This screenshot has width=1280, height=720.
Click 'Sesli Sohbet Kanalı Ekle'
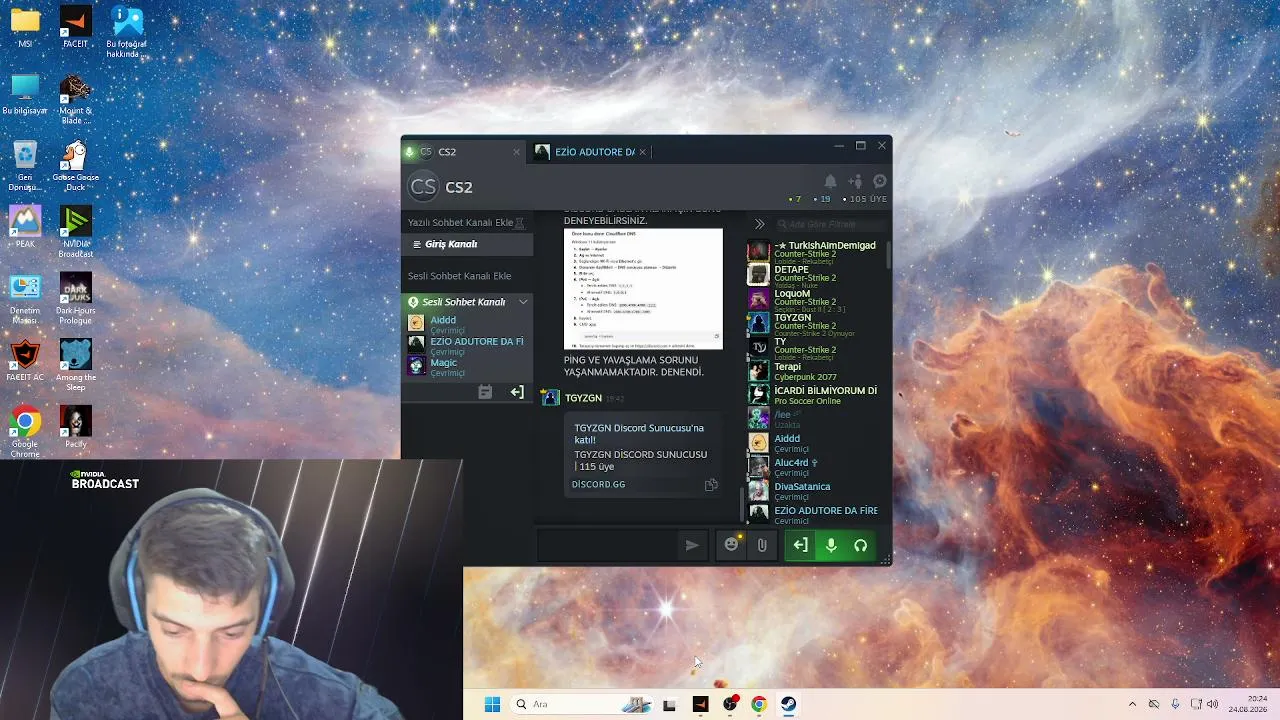point(459,276)
